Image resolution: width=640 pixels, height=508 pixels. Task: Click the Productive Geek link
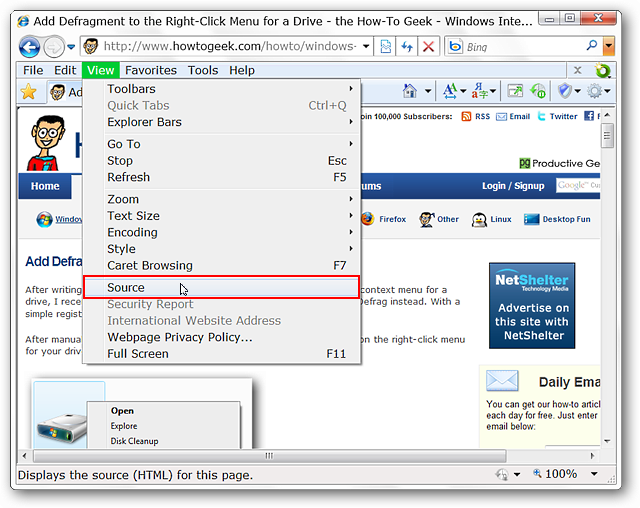click(x=559, y=163)
